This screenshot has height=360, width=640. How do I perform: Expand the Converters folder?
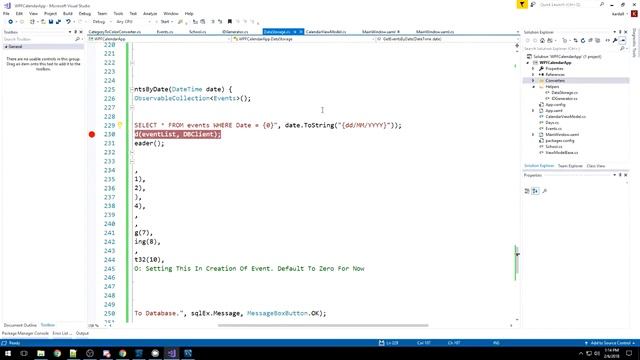coord(533,81)
